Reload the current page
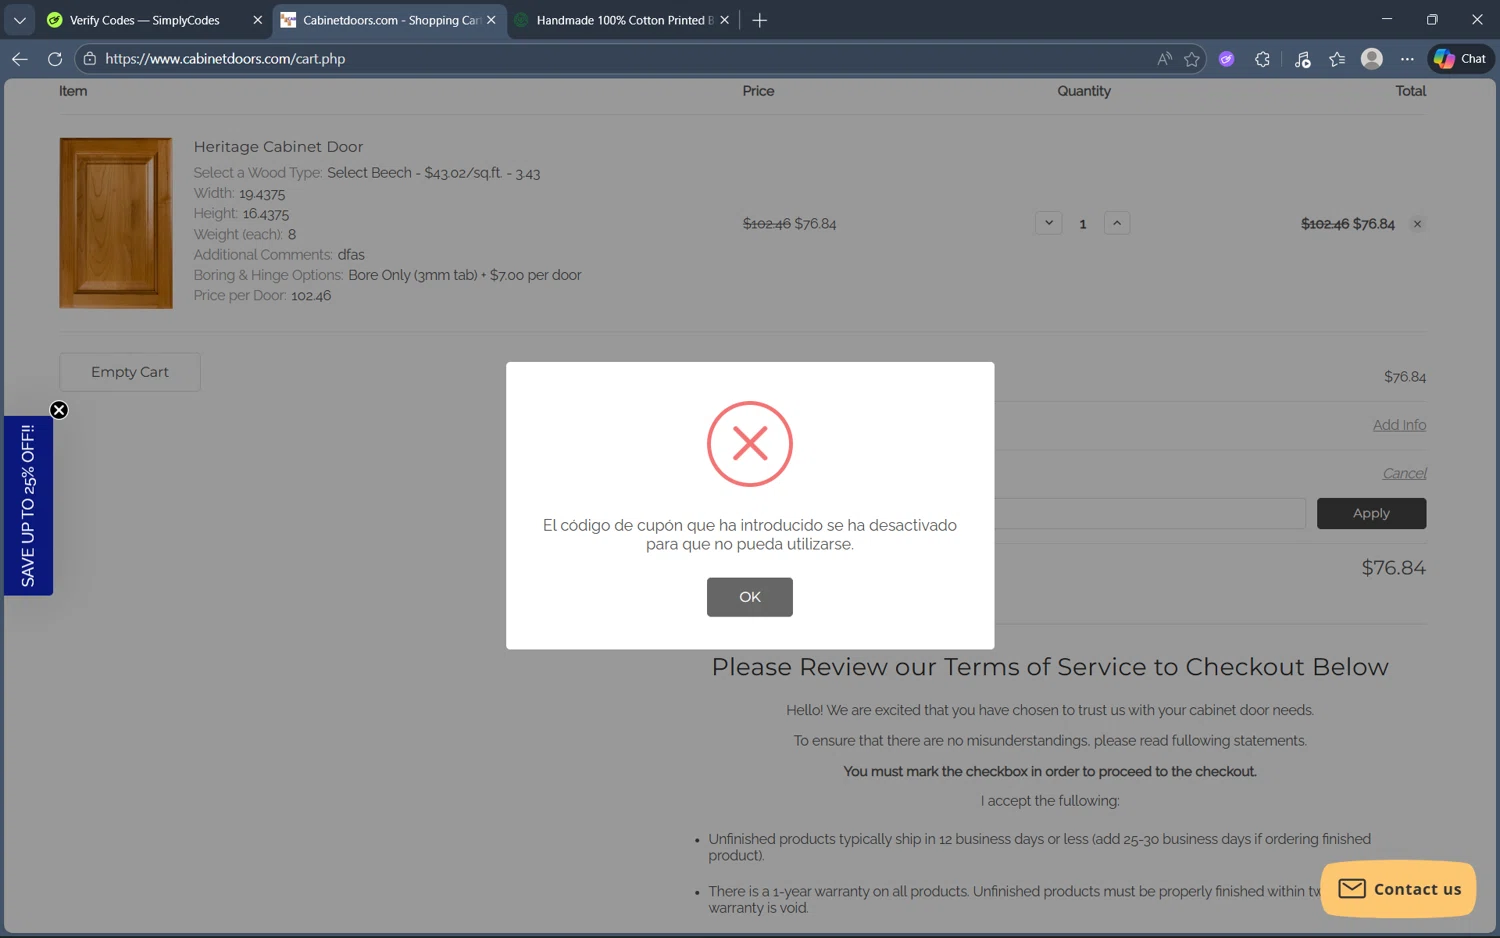1500x938 pixels. tap(55, 59)
